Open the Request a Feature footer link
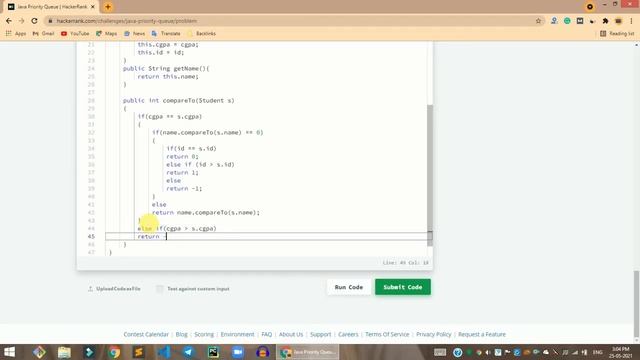Viewport: 640px width, 360px height. pos(482,334)
